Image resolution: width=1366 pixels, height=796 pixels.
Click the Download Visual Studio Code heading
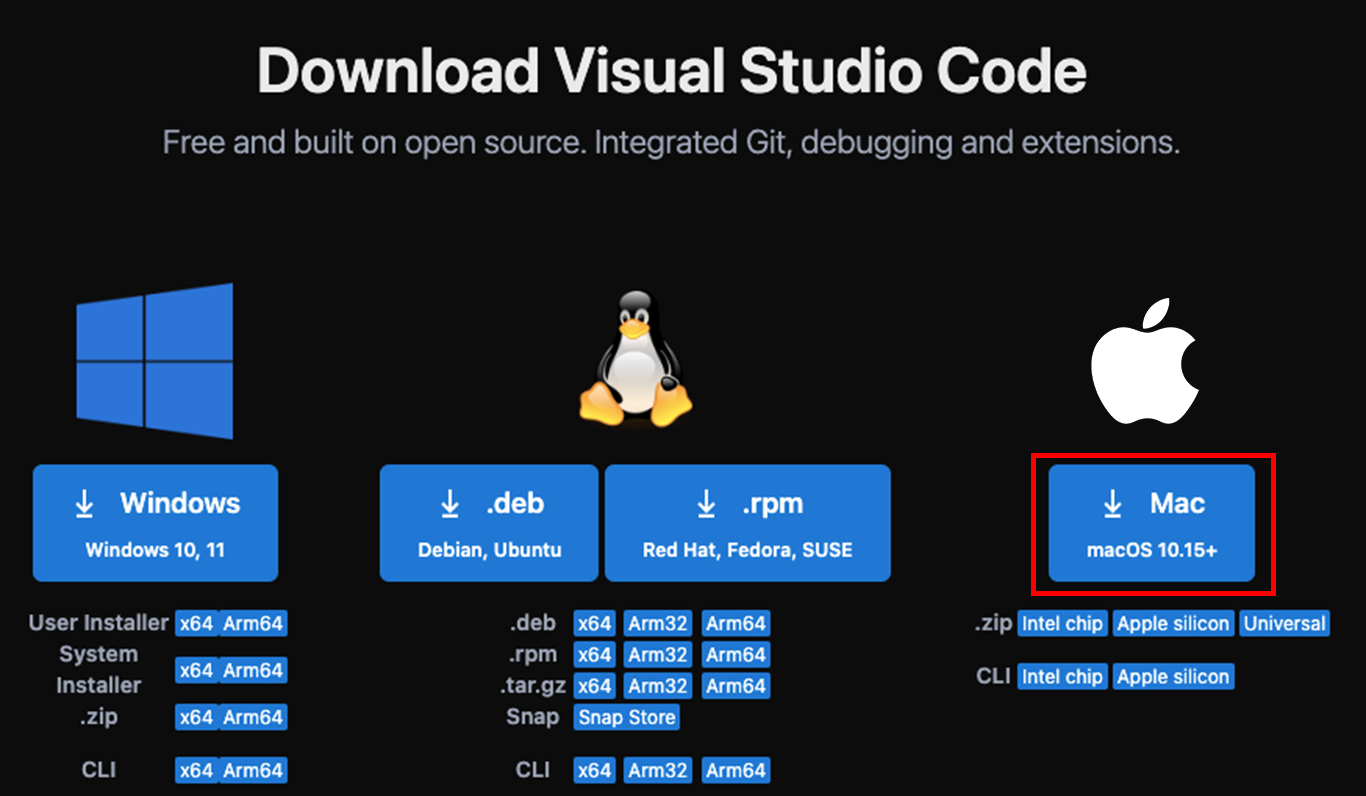click(672, 71)
